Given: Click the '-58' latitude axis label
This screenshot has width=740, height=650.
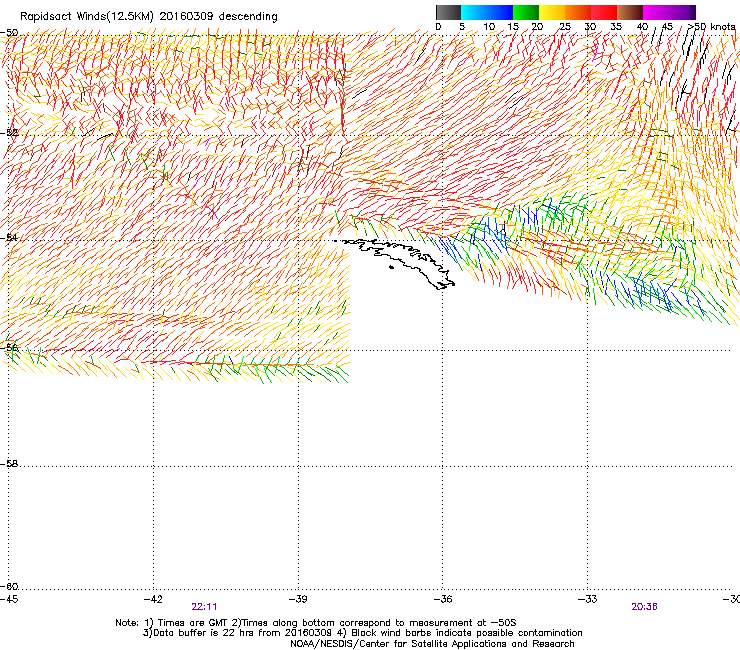Looking at the screenshot, I should (x=9, y=464).
